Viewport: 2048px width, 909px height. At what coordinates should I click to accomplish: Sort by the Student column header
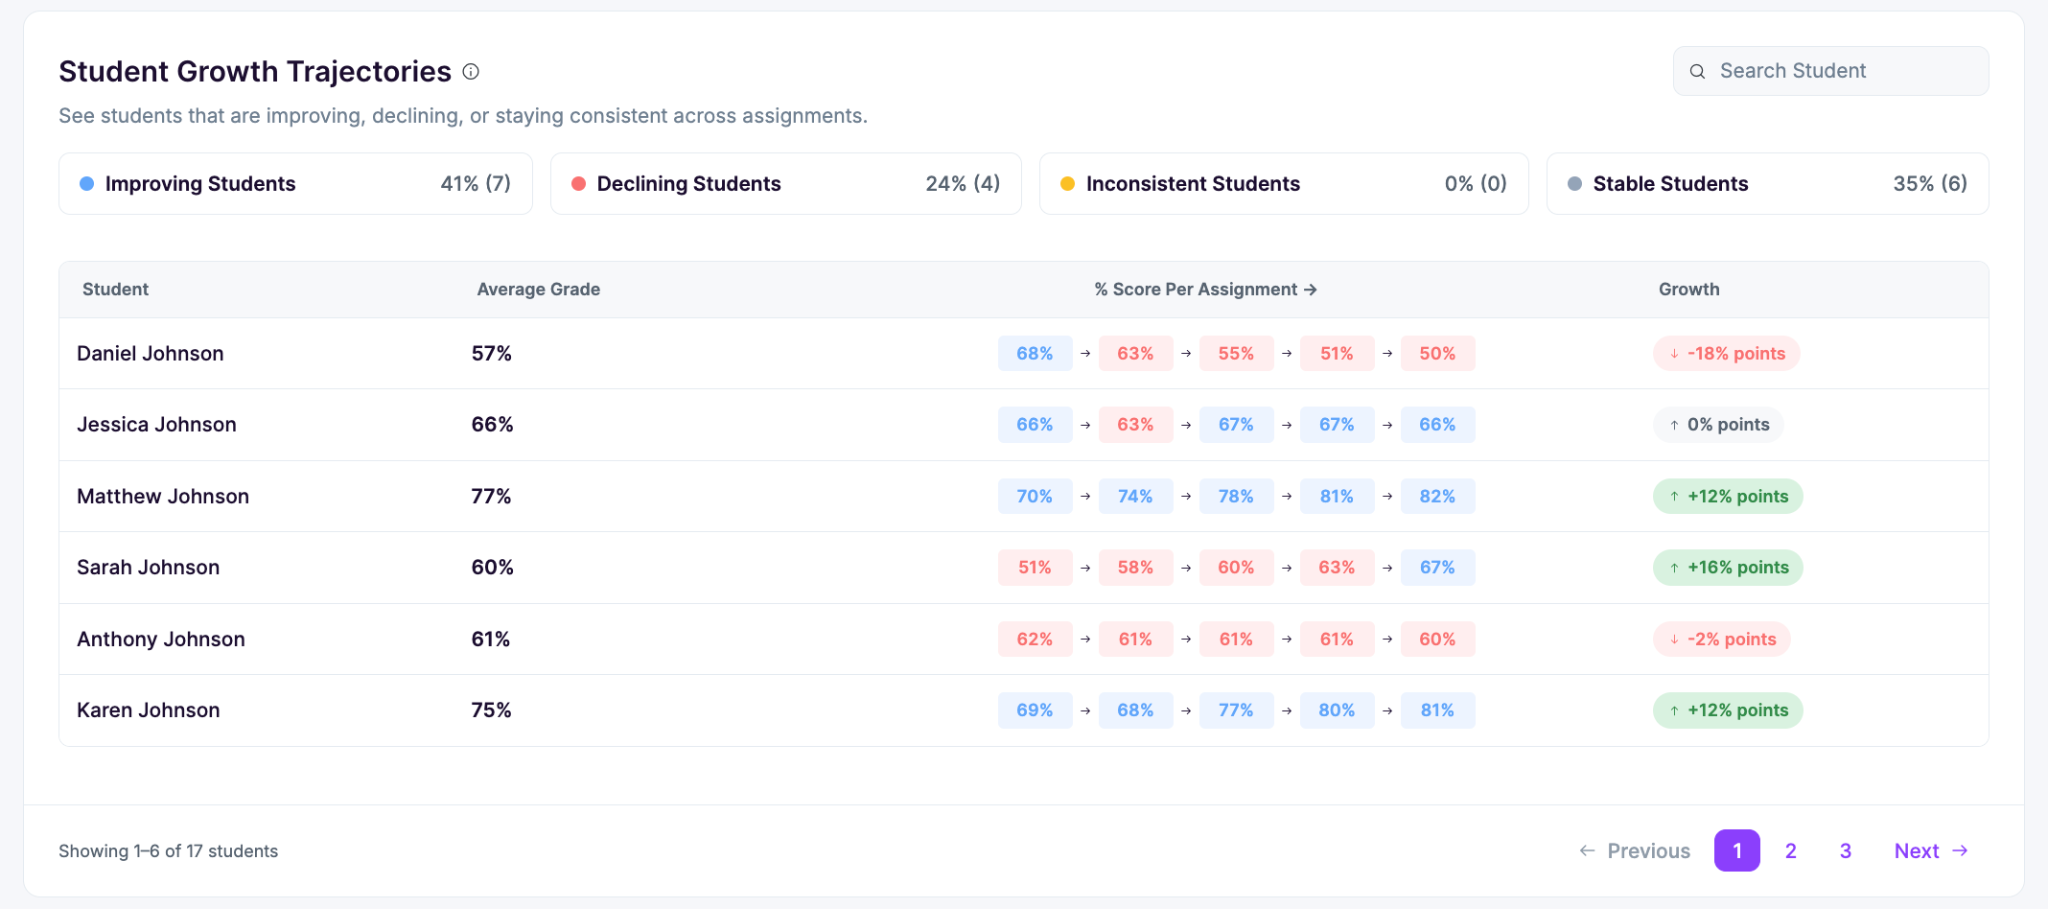[x=115, y=290]
